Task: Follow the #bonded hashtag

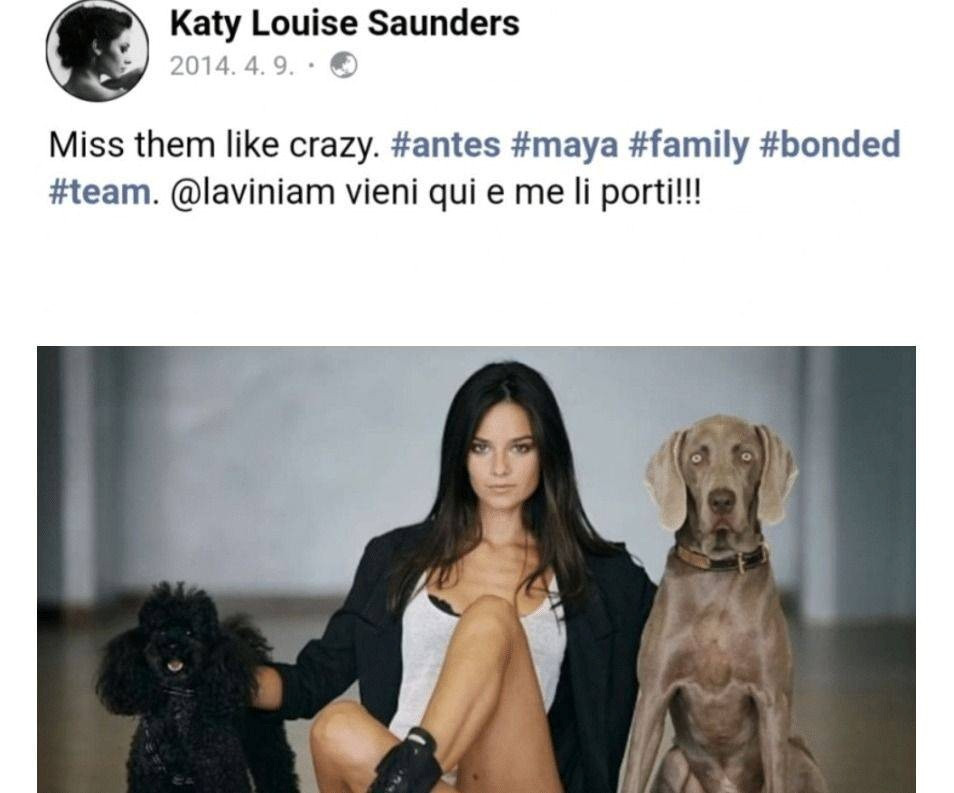Action: (830, 145)
